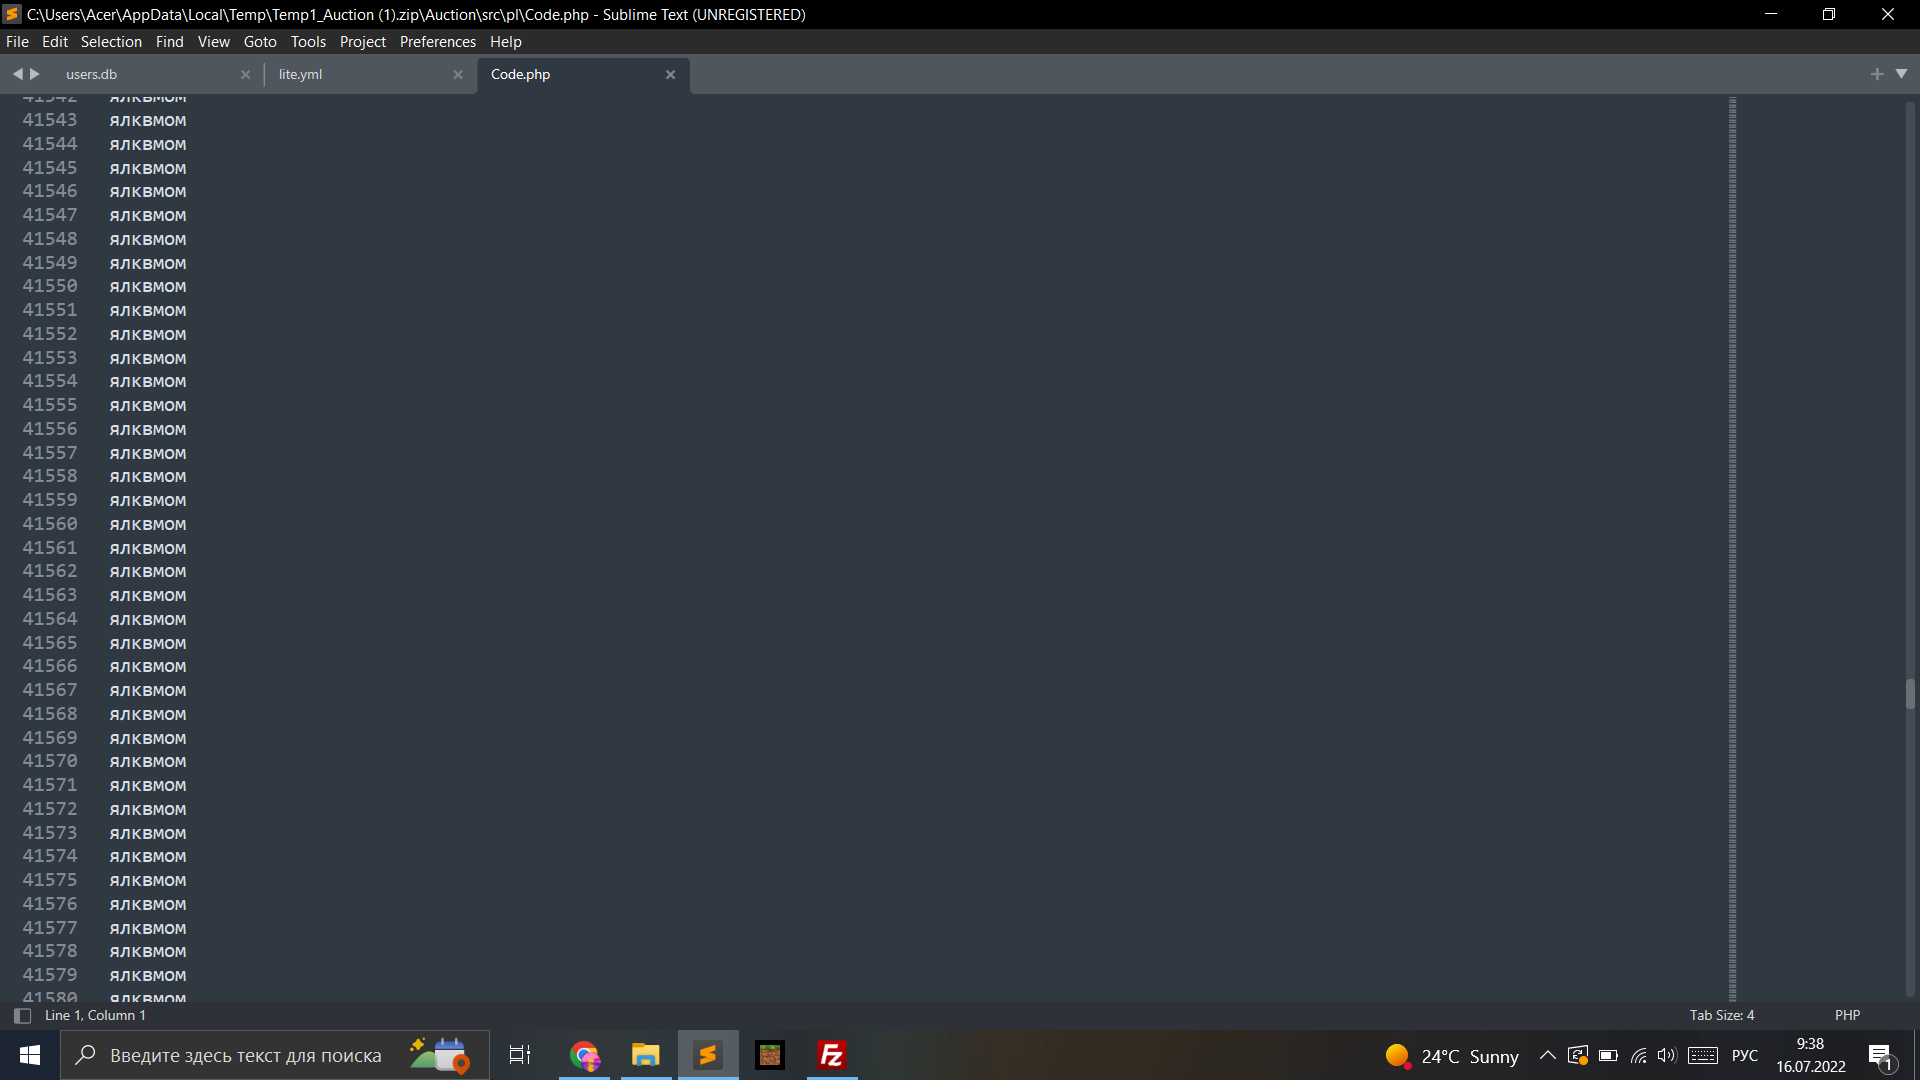The width and height of the screenshot is (1920, 1080).
Task: Open the Line 1, Column 1 position indicator
Action: 95,1016
